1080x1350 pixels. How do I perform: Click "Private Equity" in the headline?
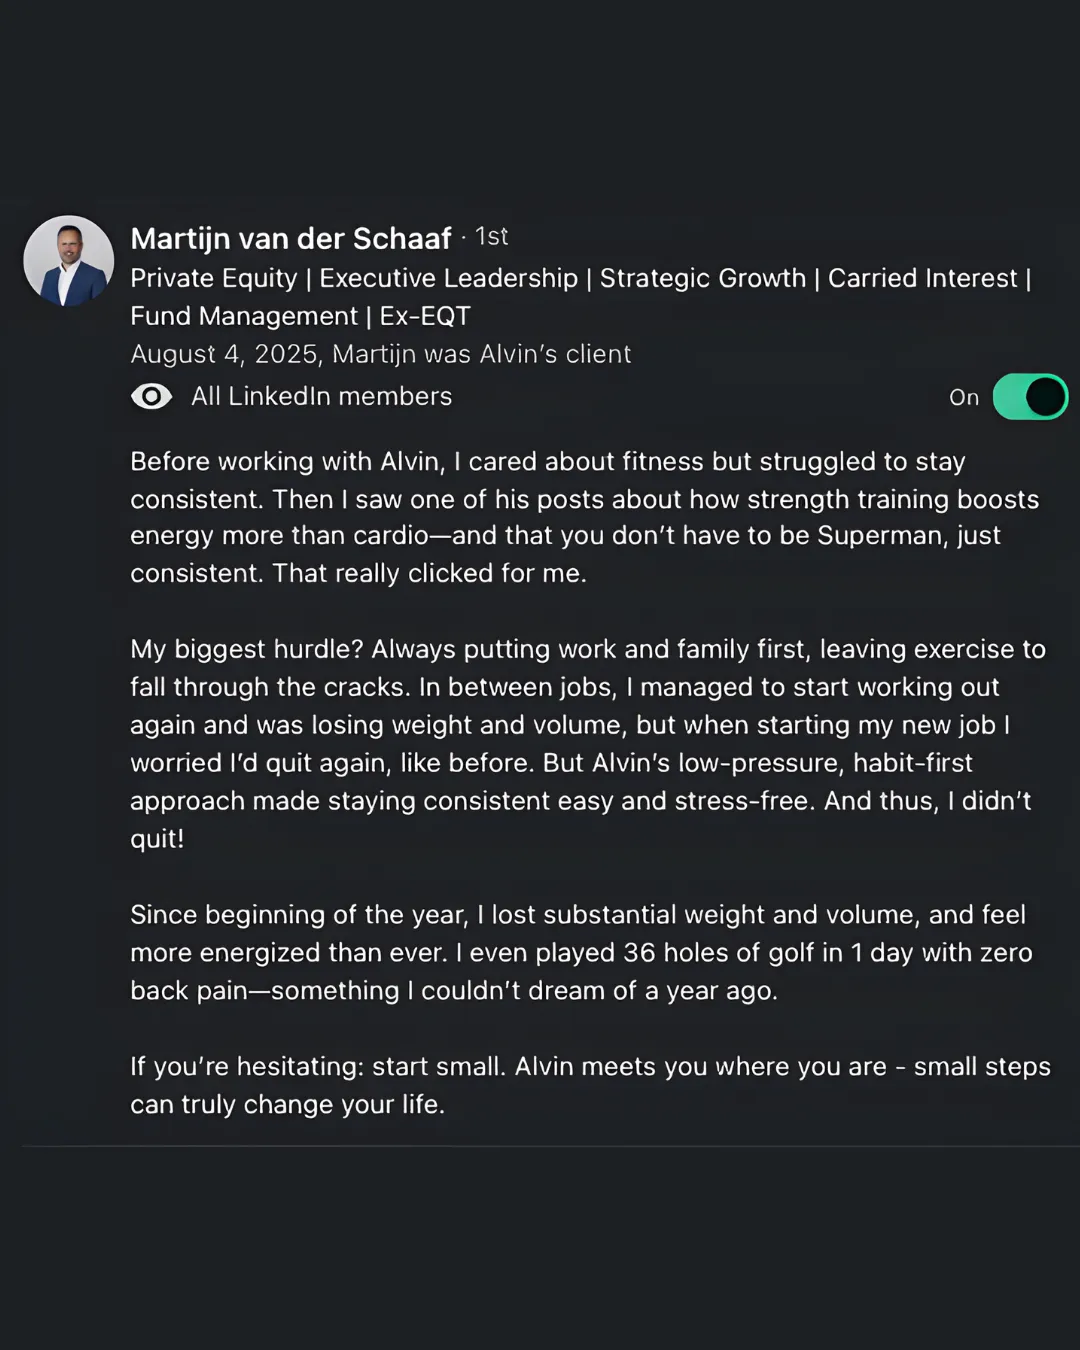214,278
